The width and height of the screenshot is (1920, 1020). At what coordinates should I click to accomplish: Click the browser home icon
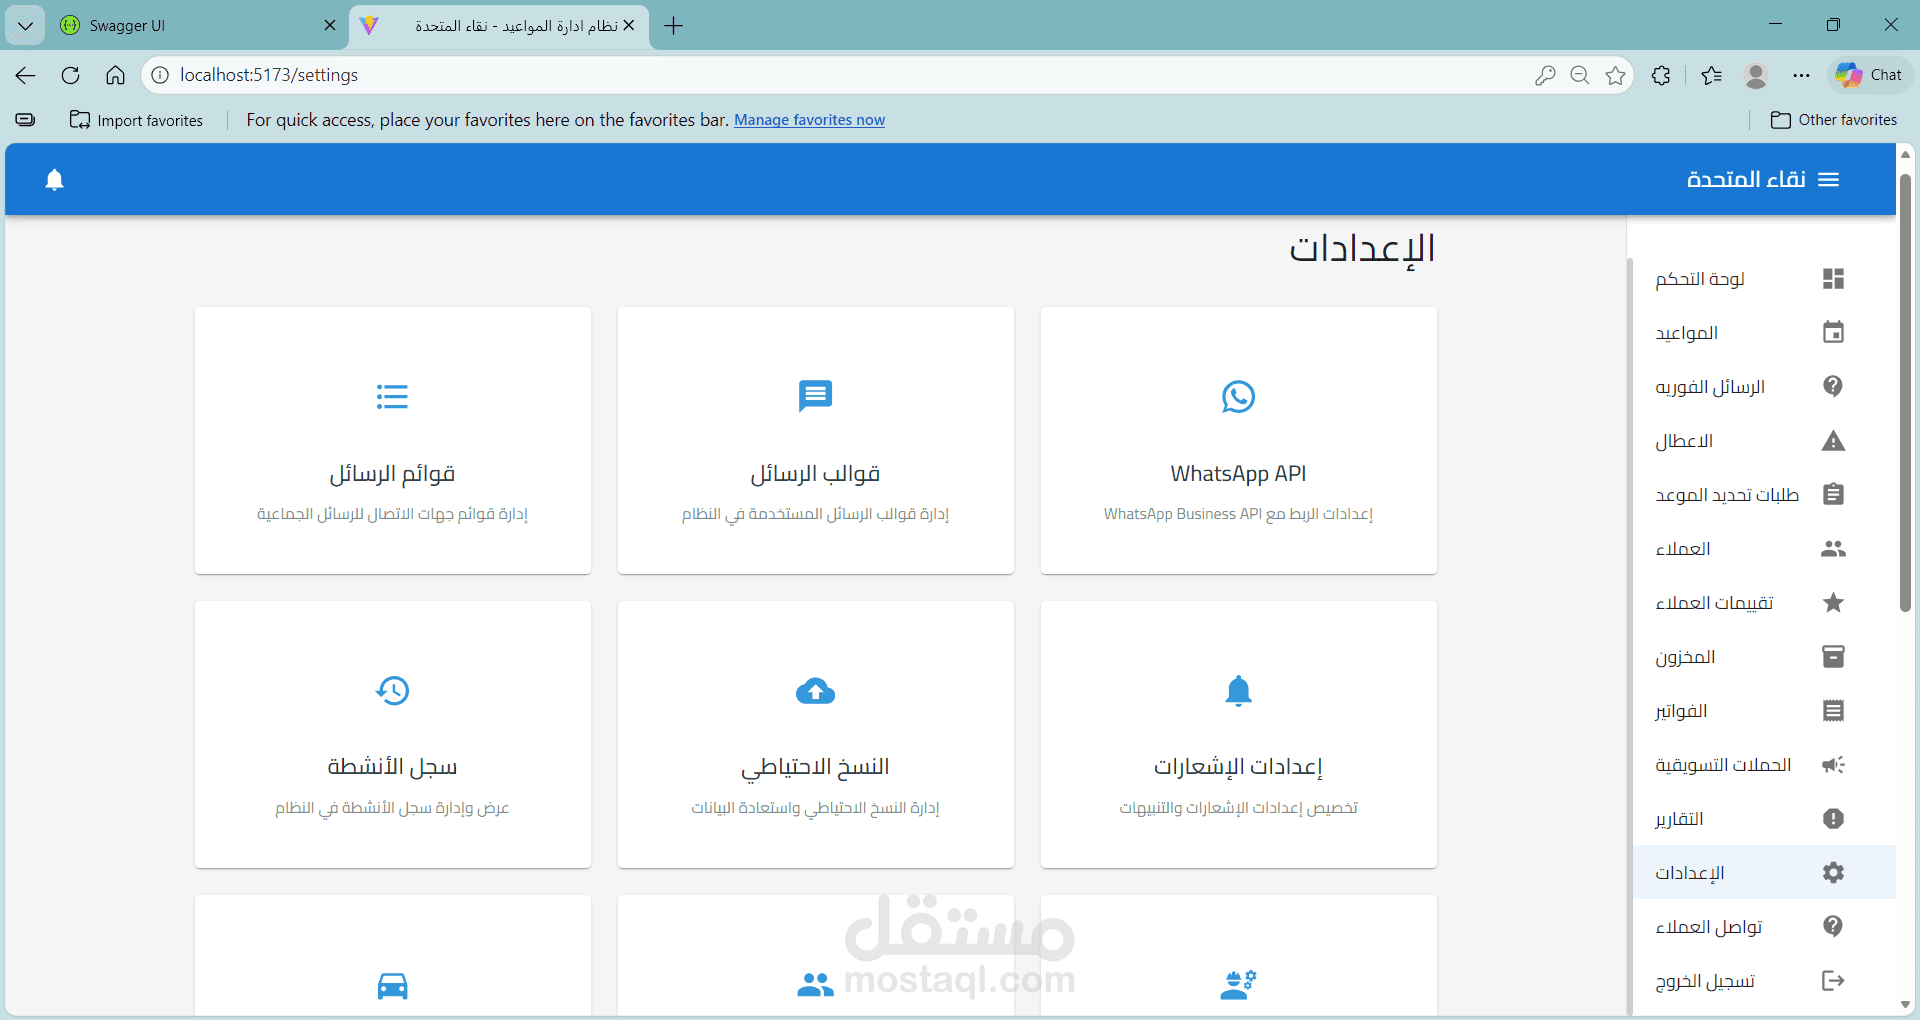coord(115,75)
